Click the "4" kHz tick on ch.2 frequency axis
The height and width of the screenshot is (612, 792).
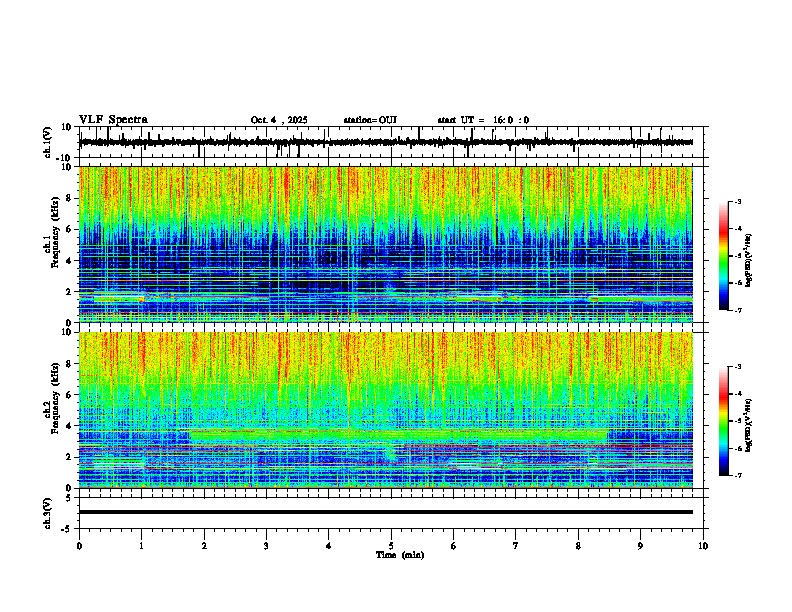coord(69,426)
